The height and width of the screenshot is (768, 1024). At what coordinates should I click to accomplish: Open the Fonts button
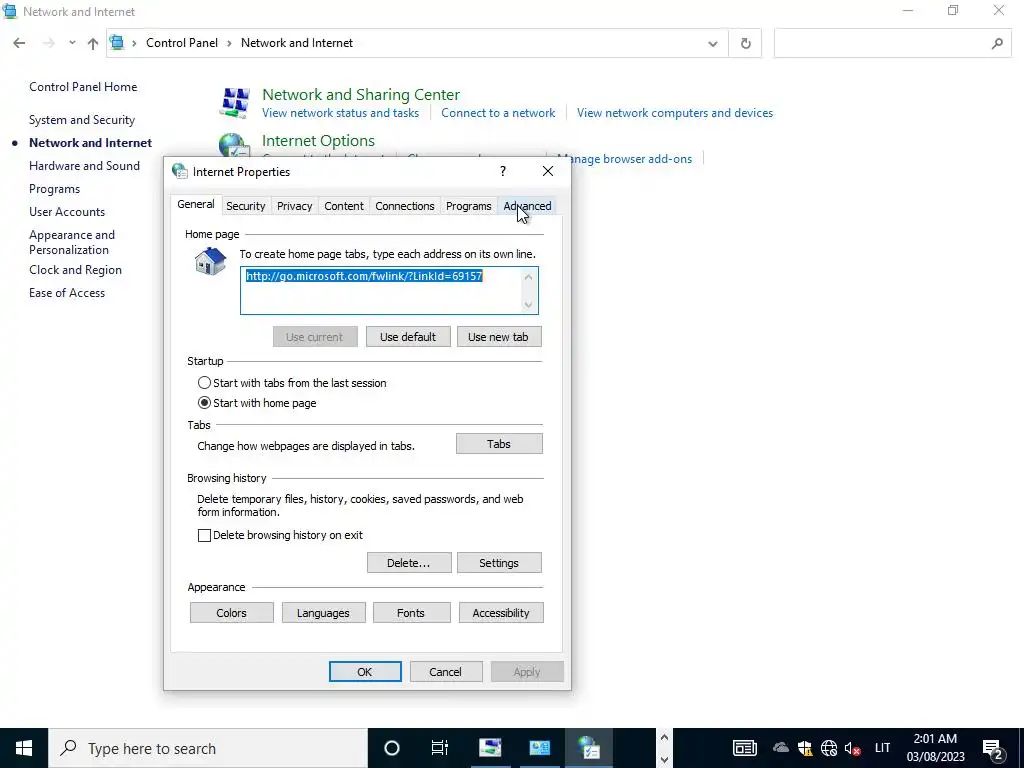pos(411,613)
